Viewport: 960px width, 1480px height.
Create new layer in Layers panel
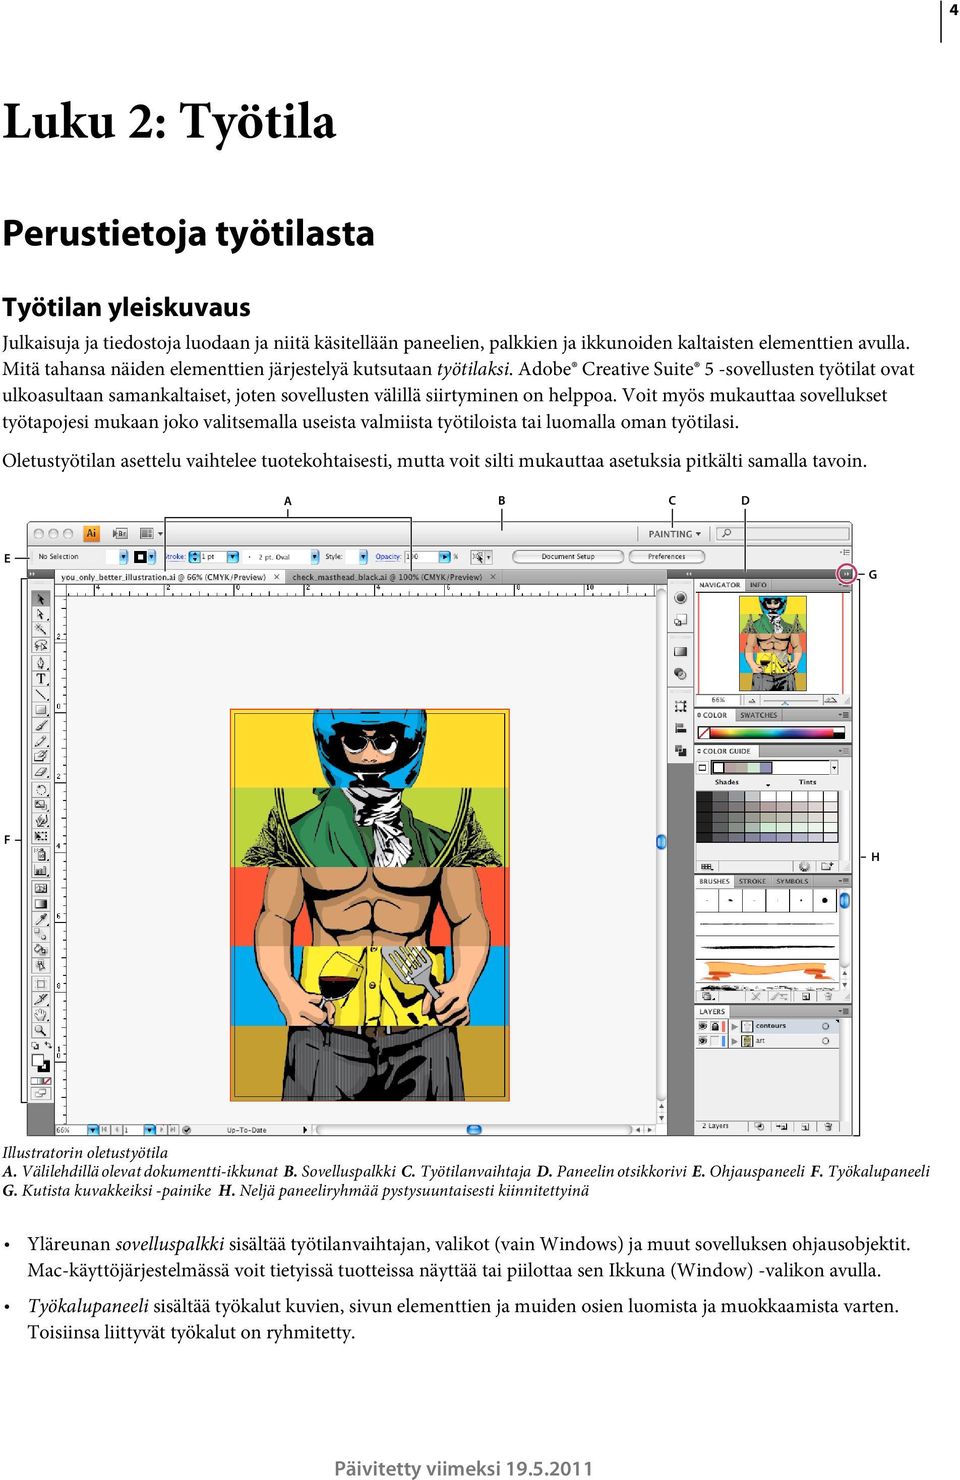(805, 1127)
